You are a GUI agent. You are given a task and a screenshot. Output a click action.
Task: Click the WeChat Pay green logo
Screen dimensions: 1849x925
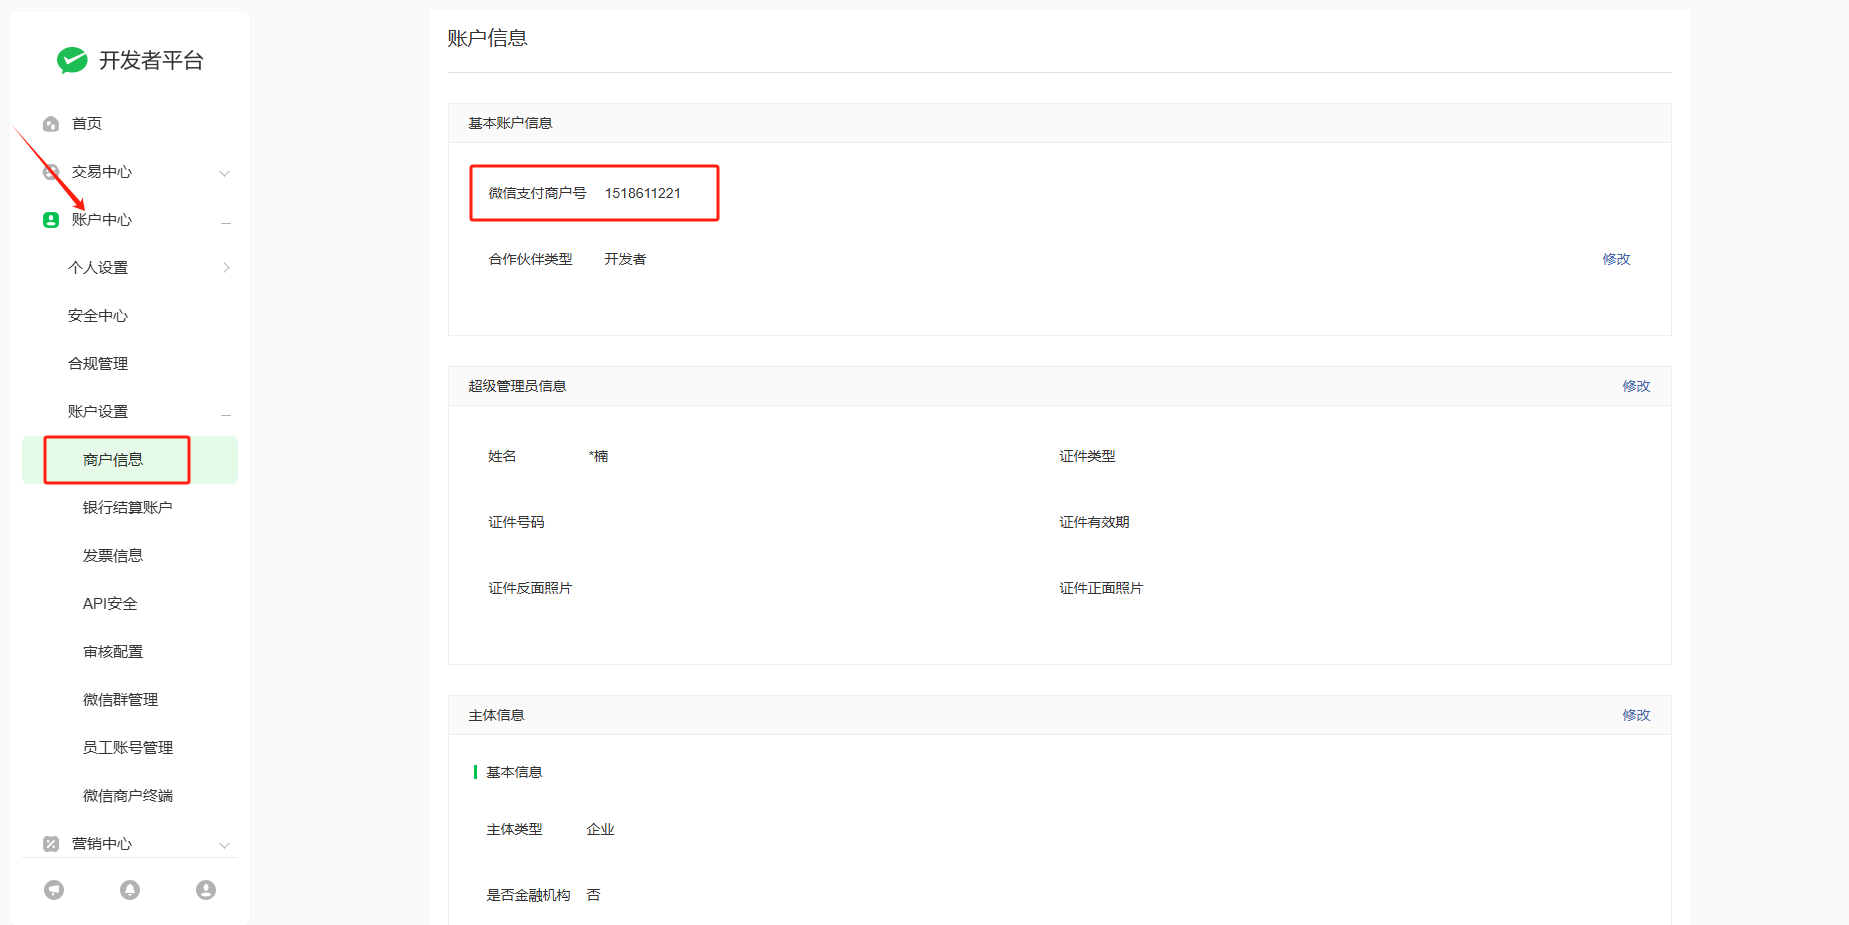pyautogui.click(x=72, y=60)
